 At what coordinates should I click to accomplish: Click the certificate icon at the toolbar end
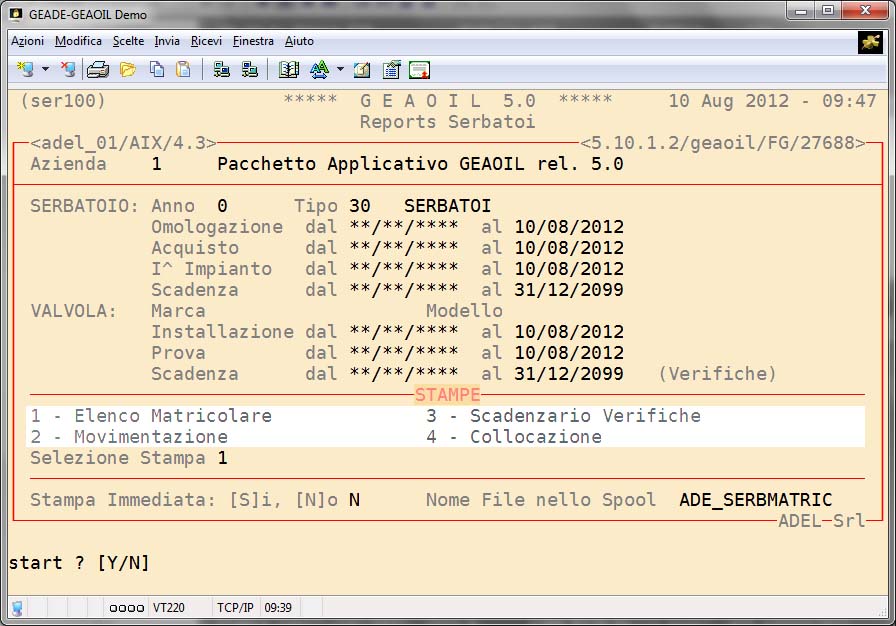click(x=419, y=70)
